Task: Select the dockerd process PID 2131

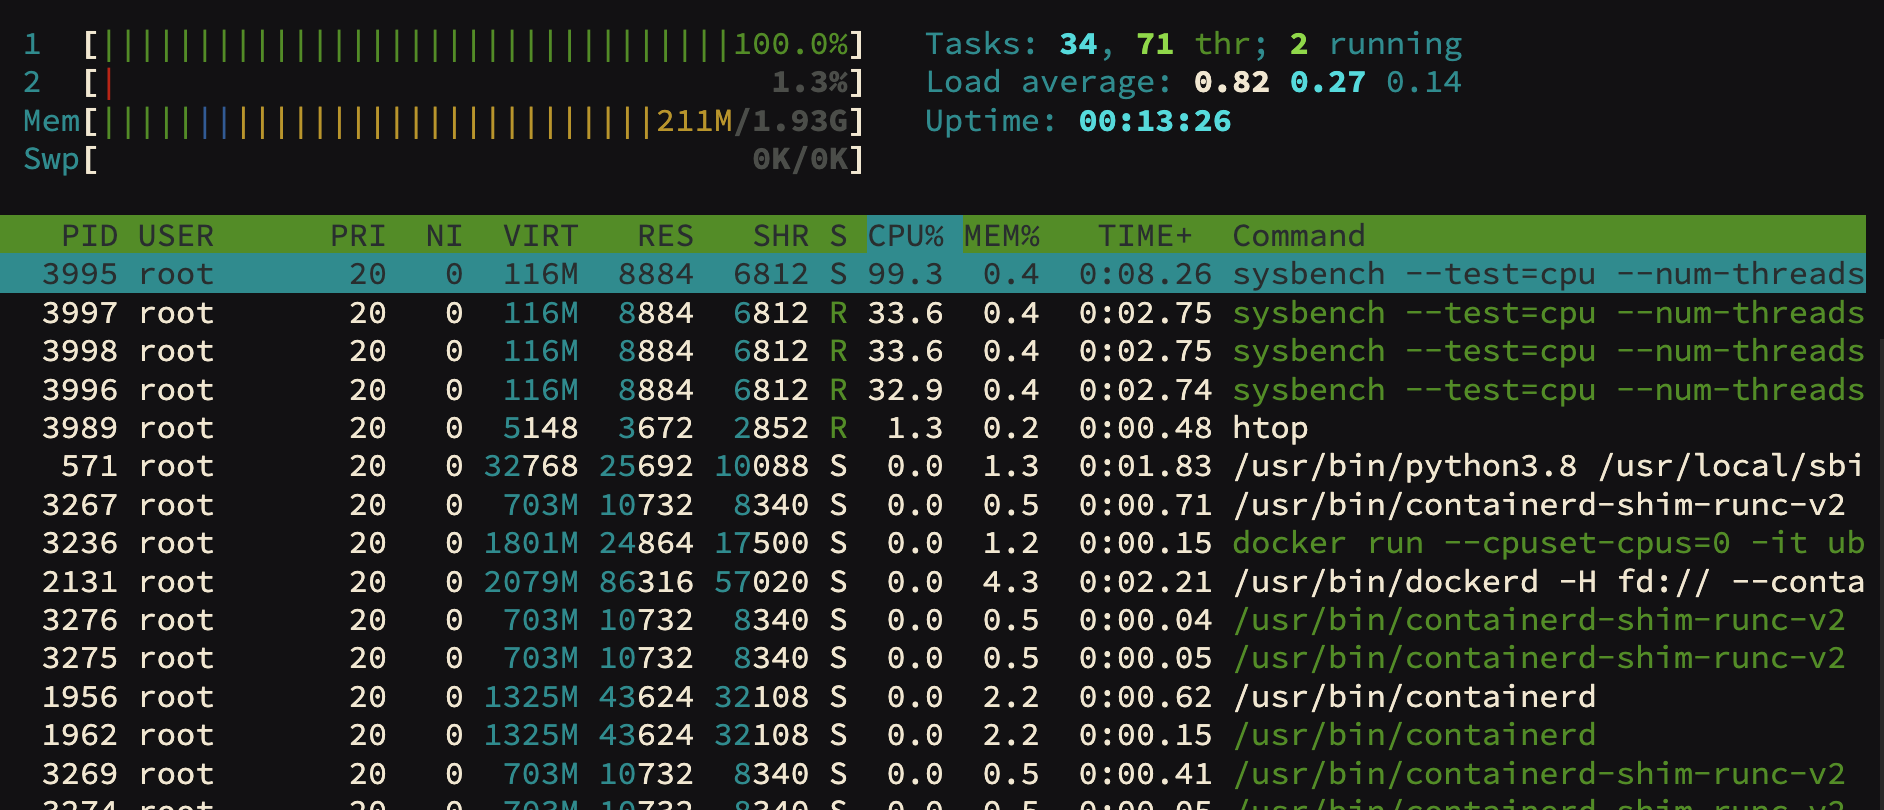Action: pos(933,582)
